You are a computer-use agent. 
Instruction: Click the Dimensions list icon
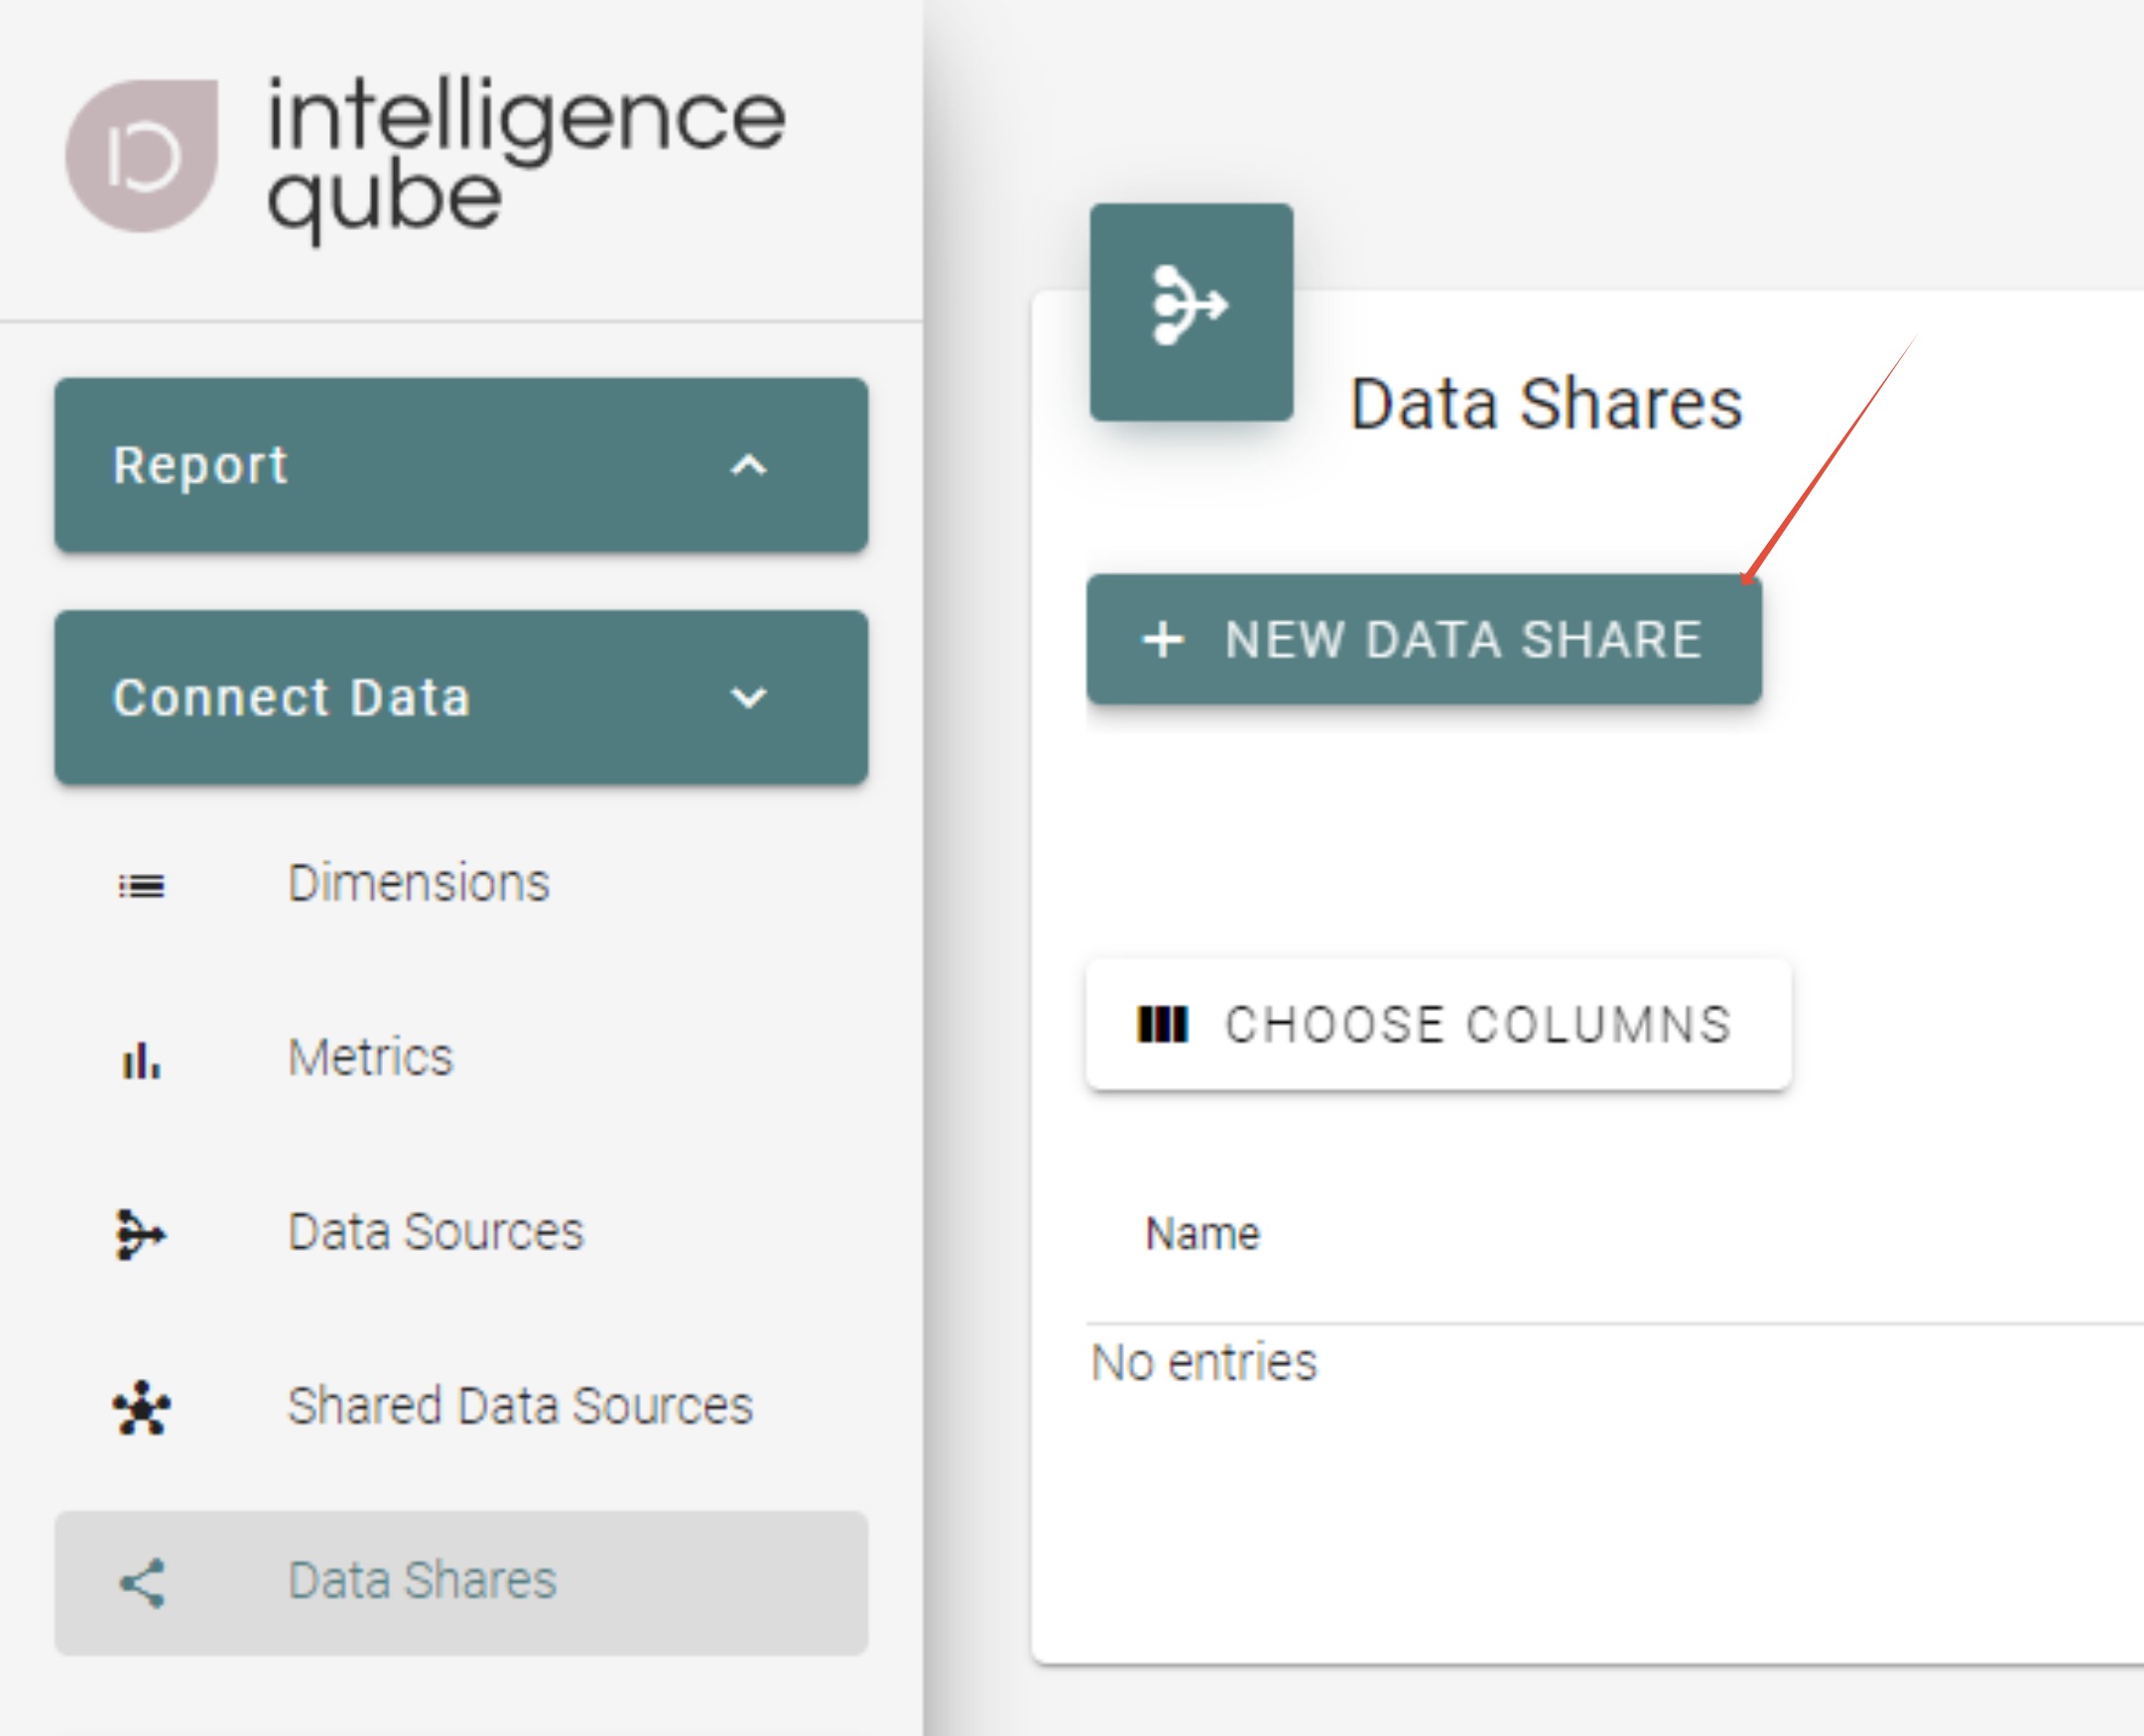click(x=141, y=885)
